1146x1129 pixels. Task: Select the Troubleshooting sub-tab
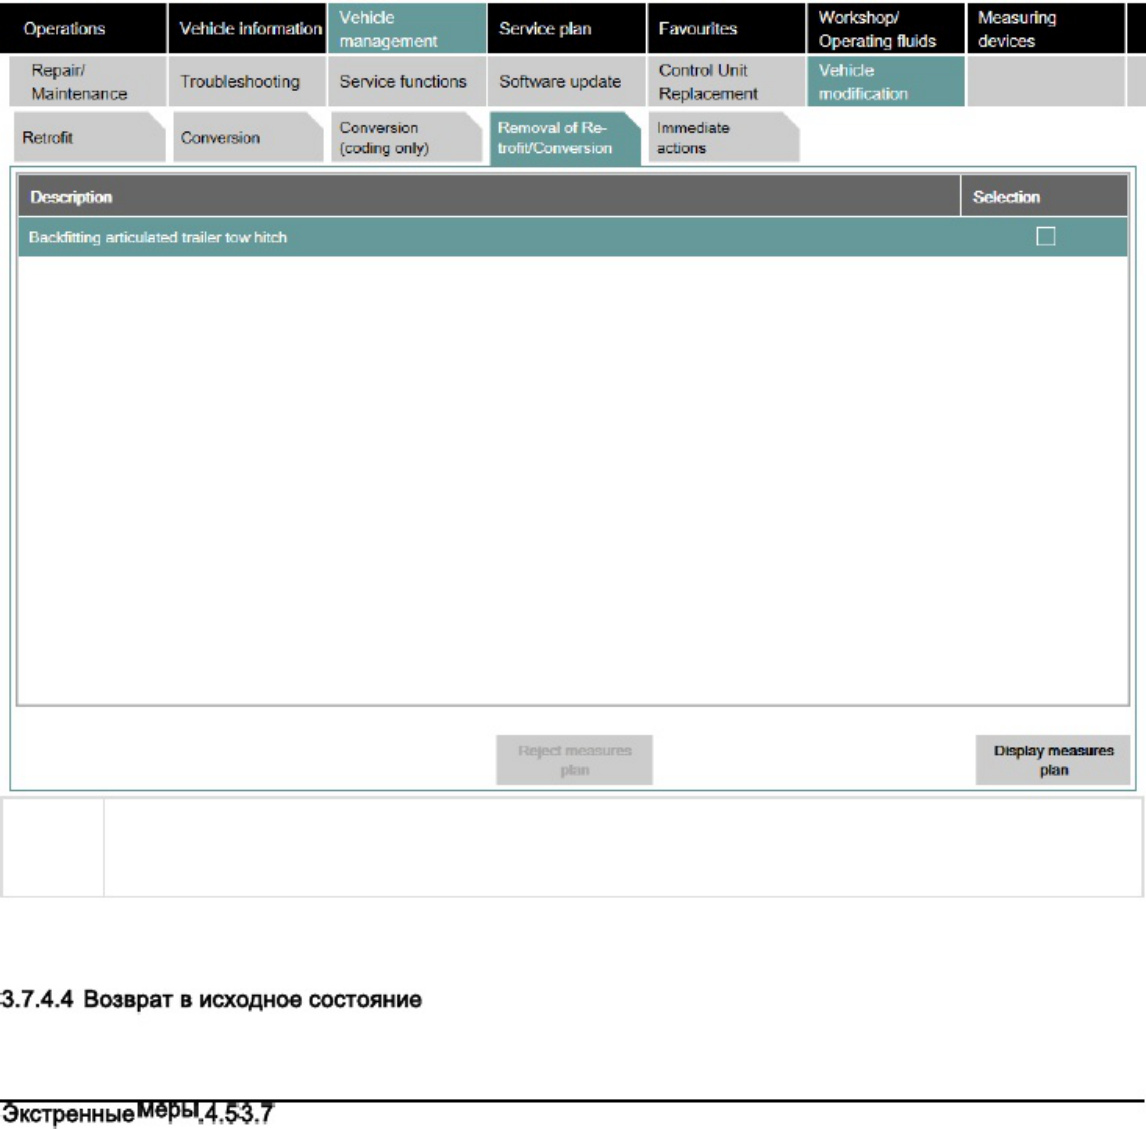click(248, 82)
